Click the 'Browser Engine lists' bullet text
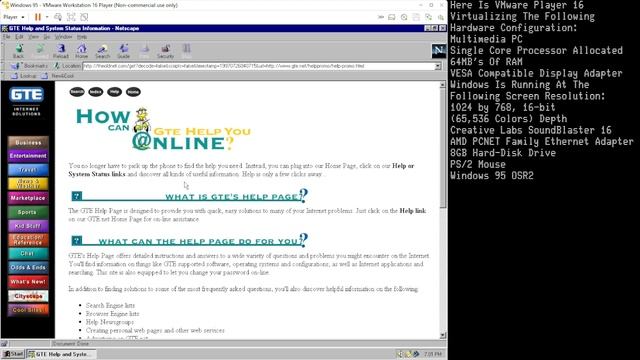The height and width of the screenshot is (360, 640). click(x=113, y=314)
